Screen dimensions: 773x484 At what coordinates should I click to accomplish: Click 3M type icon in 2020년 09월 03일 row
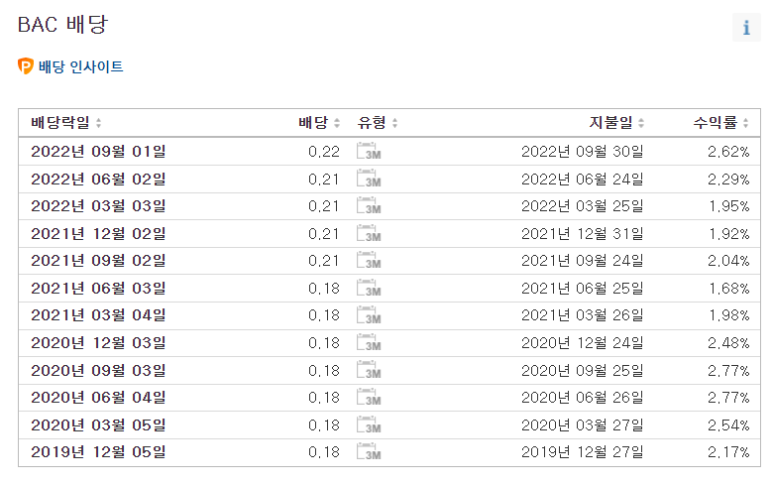click(x=369, y=370)
